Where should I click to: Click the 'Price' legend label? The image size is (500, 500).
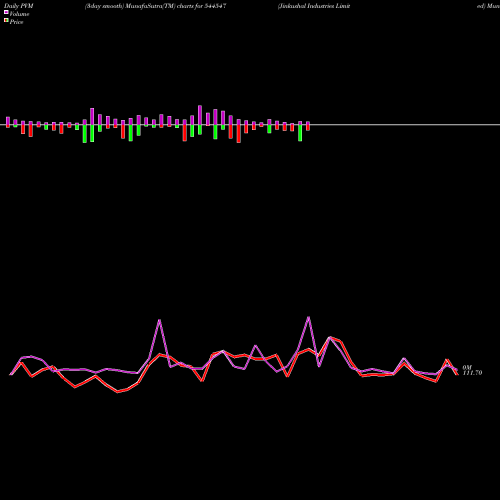[16, 22]
